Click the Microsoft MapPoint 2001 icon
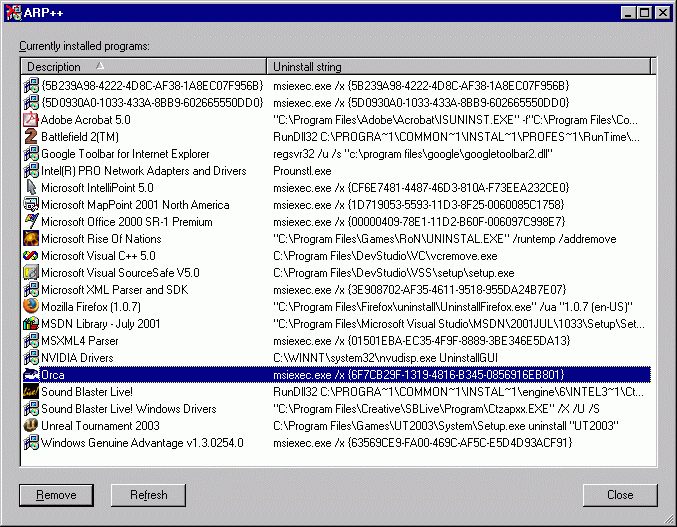677x527 pixels. [x=31, y=205]
